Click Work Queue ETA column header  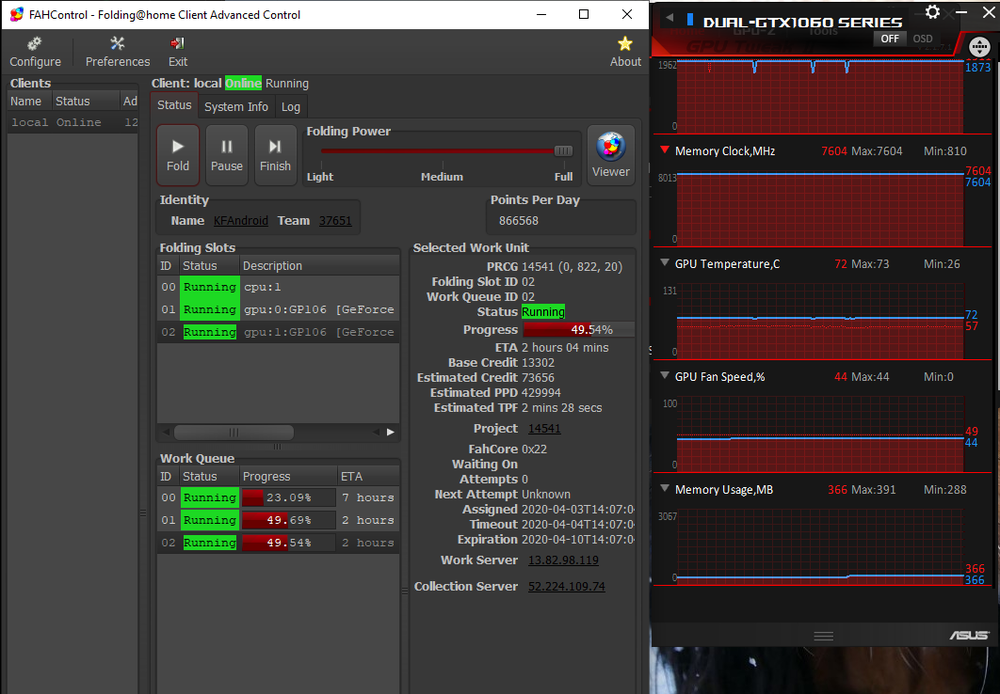369,476
